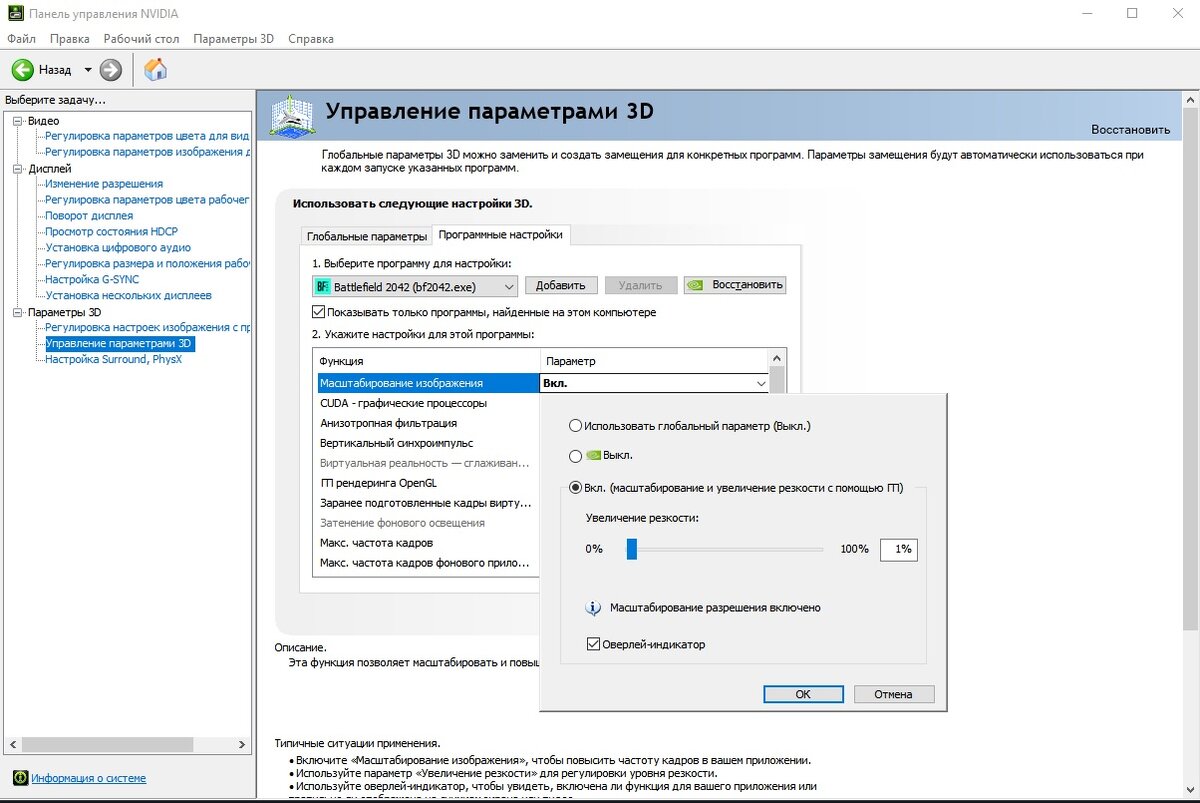Collapse the Дисплей tree node
The height and width of the screenshot is (803, 1200).
tap(17, 169)
